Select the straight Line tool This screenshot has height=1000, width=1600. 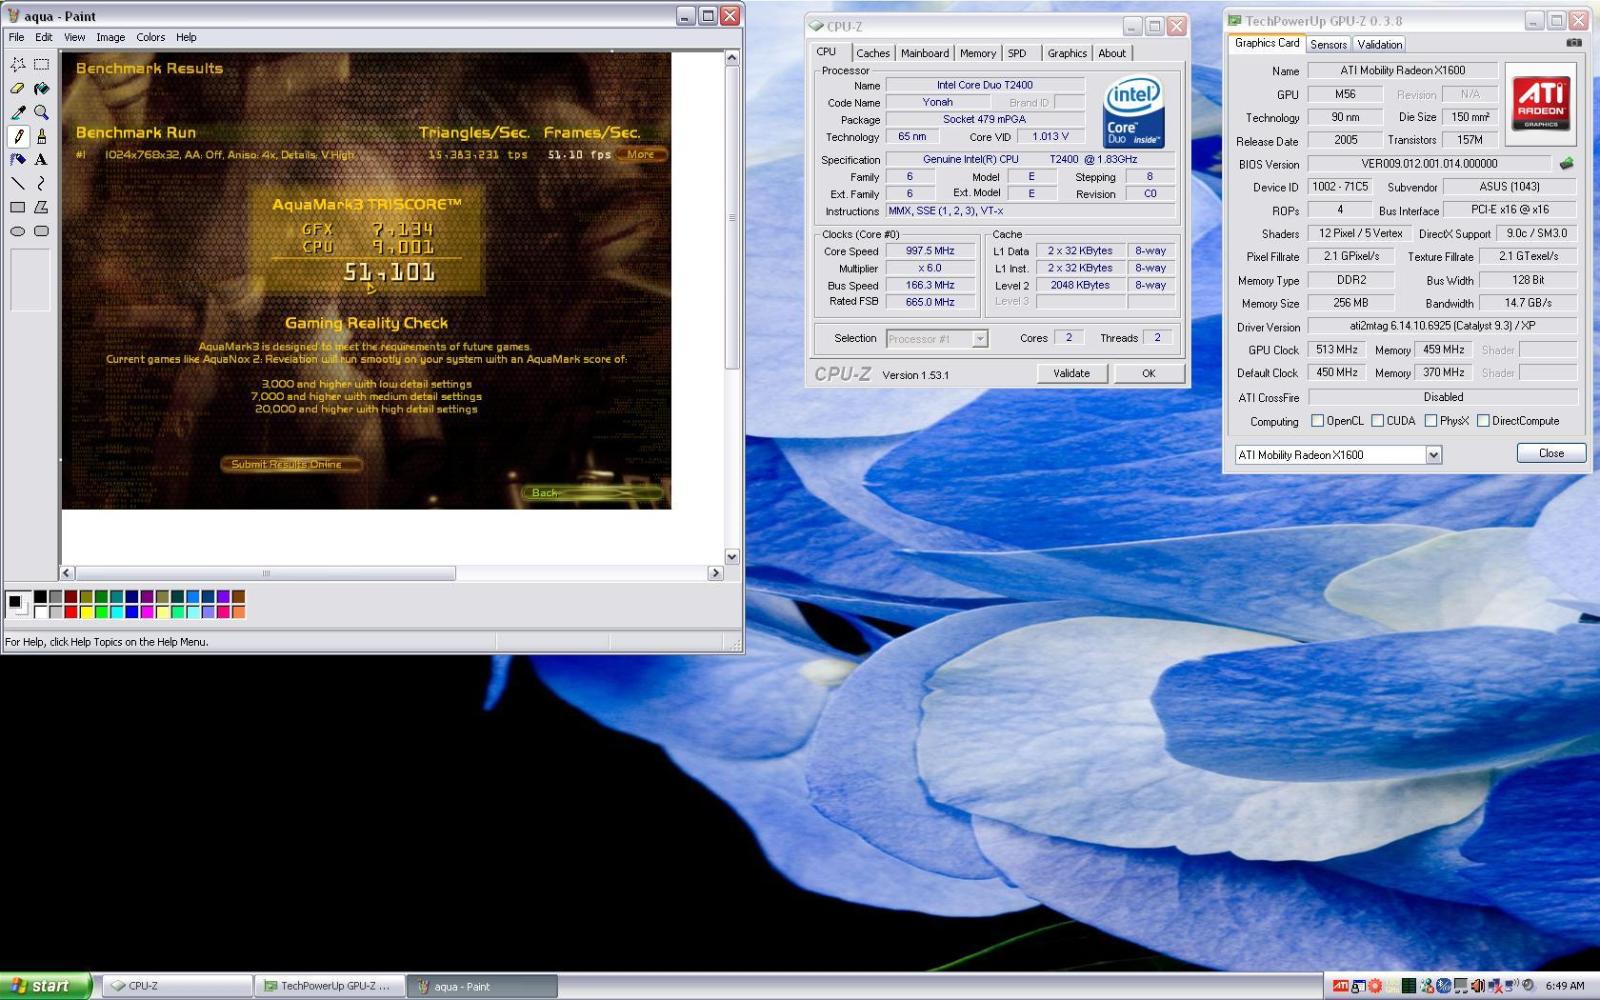click(x=18, y=183)
